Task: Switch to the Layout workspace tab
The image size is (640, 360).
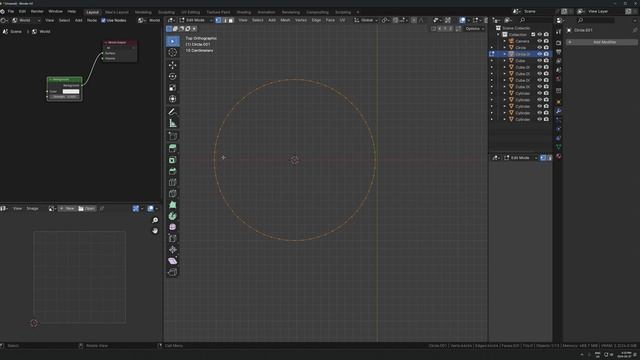Action: (92, 12)
